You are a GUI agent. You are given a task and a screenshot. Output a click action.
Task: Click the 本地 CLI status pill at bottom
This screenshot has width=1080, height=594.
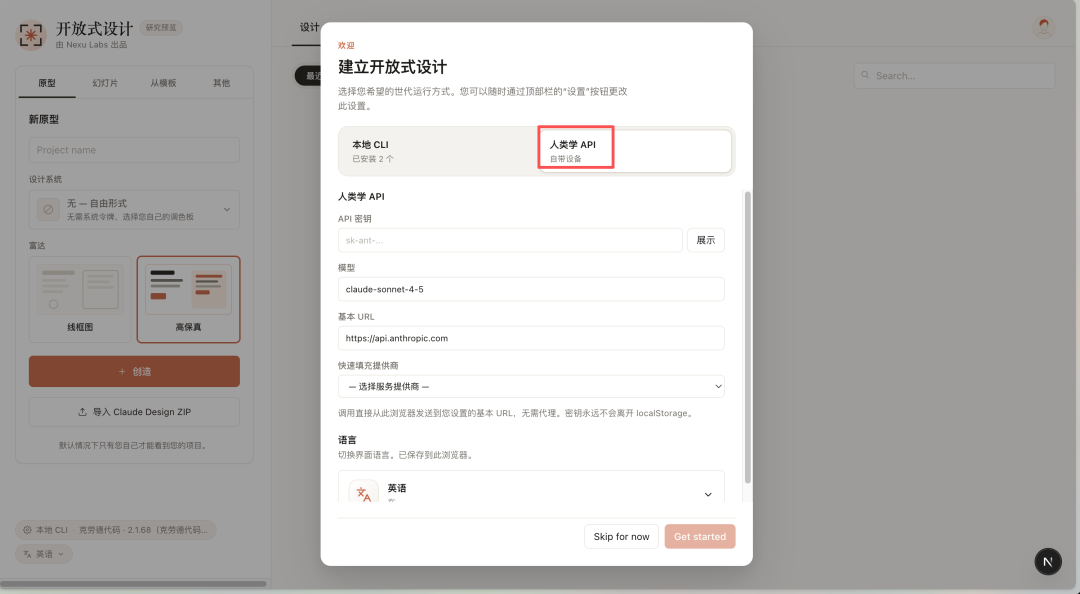[115, 530]
